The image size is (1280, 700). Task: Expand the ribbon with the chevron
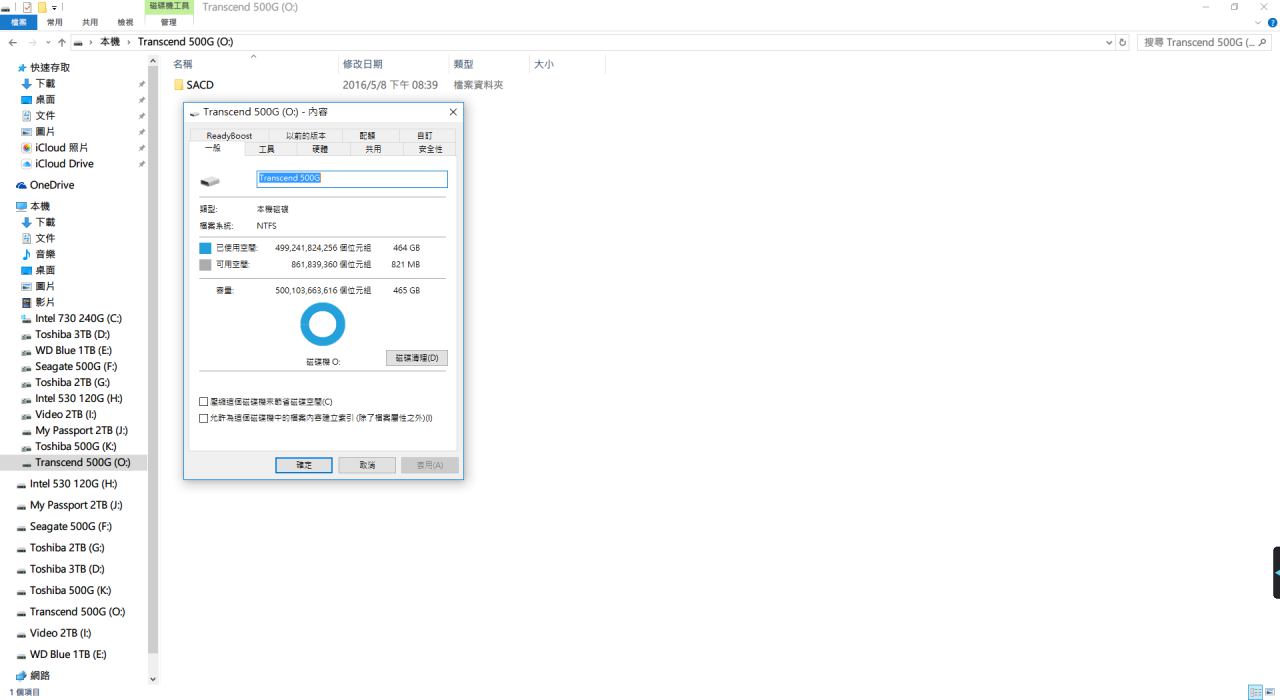pos(1258,22)
